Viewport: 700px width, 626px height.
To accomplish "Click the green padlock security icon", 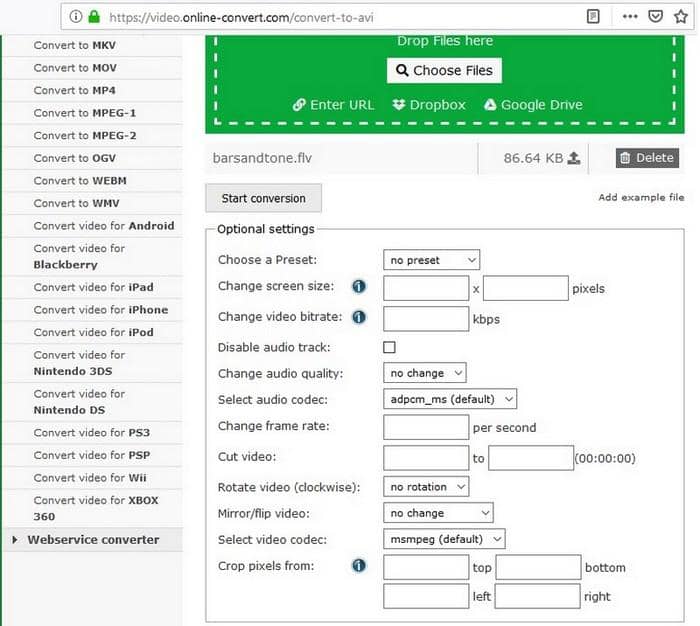I will [x=94, y=17].
